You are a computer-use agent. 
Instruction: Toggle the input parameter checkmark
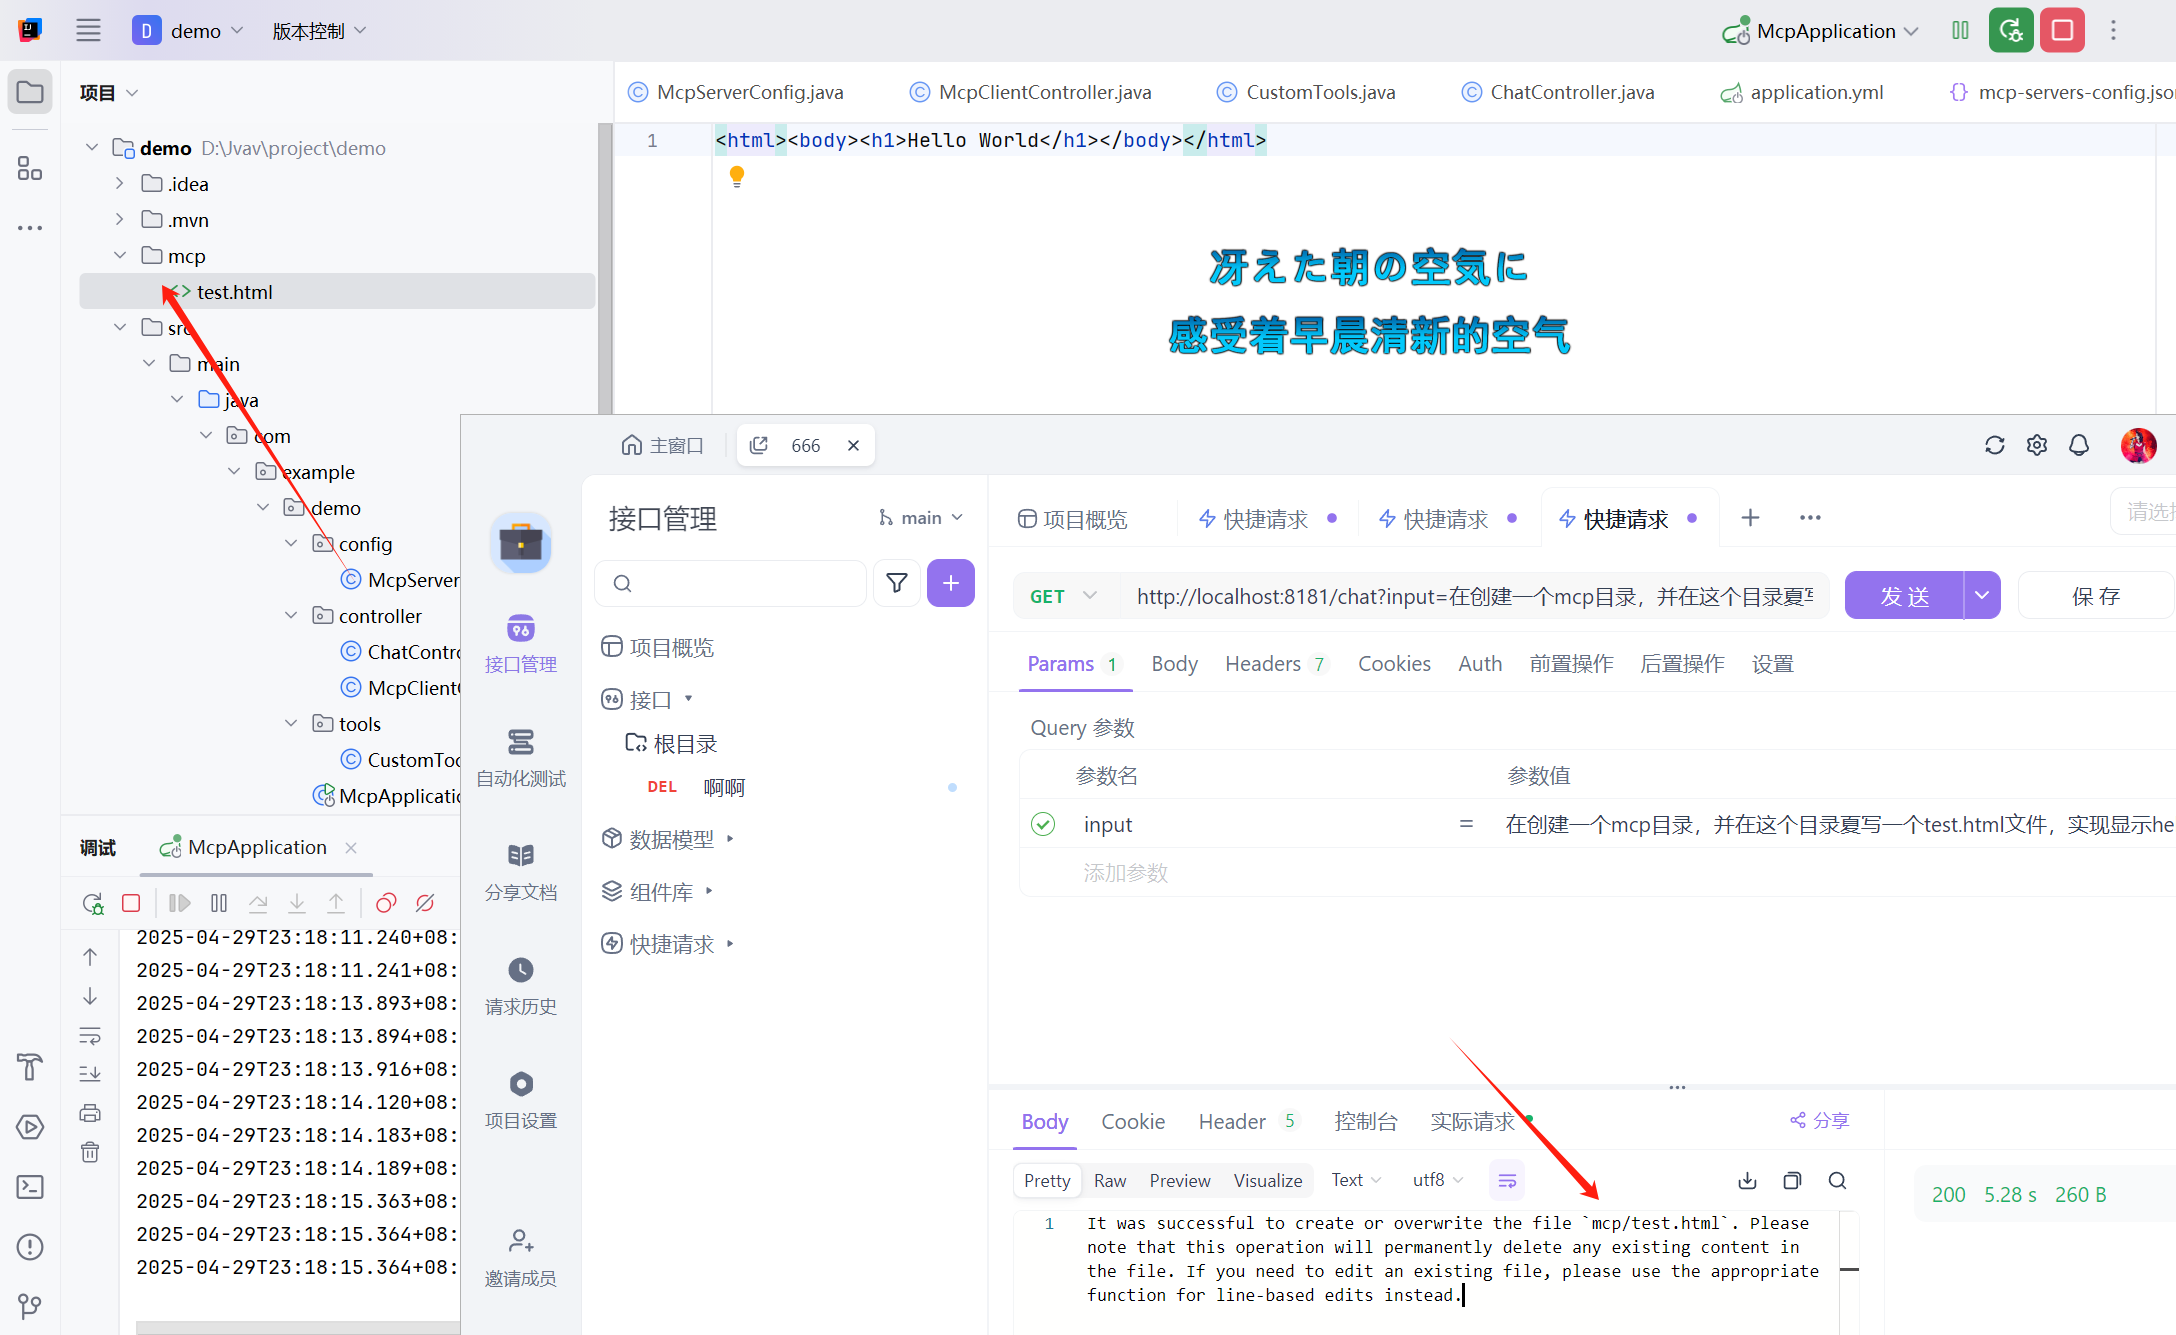click(x=1043, y=824)
